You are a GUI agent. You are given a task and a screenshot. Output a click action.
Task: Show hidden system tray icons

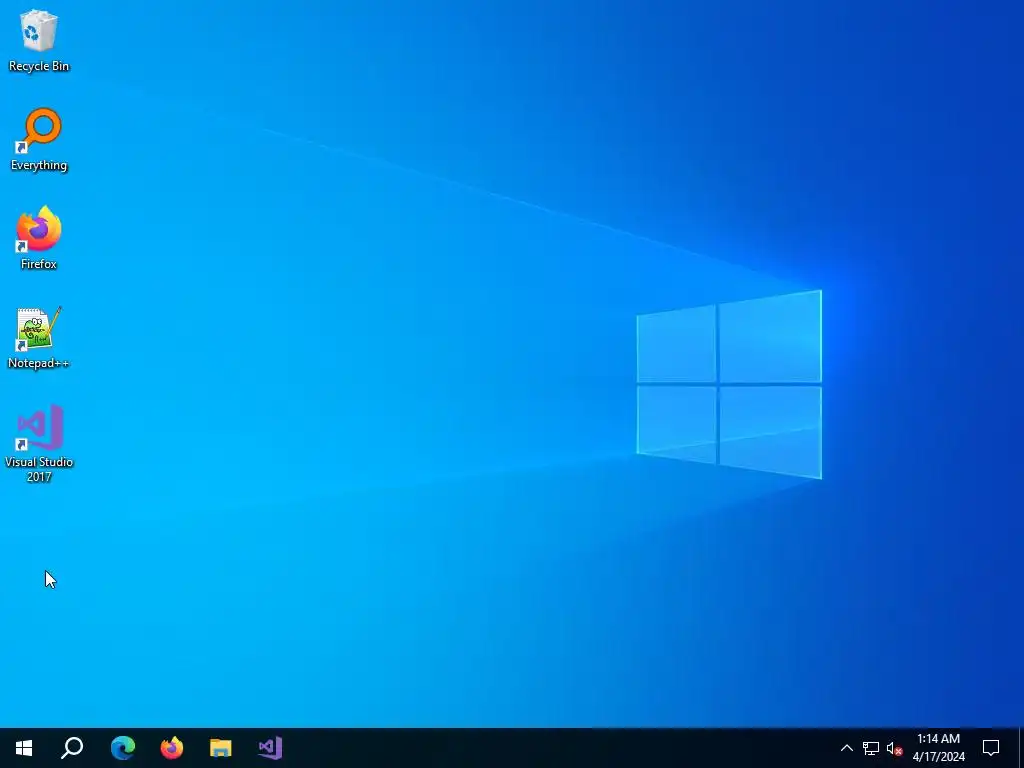pyautogui.click(x=846, y=748)
